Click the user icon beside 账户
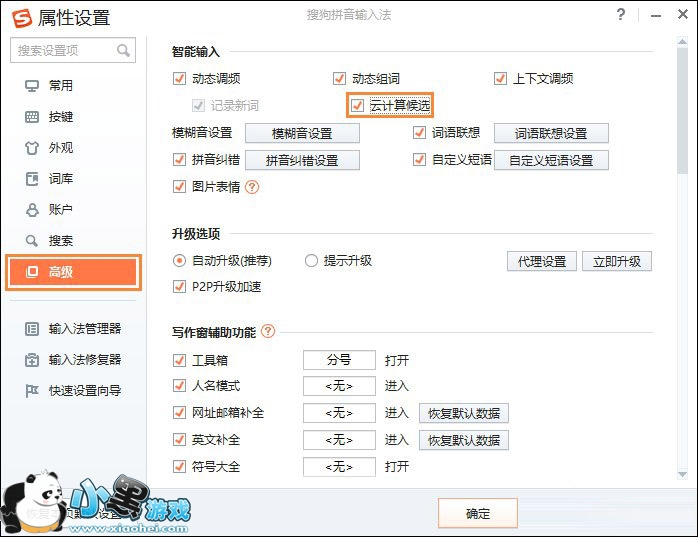 point(32,210)
